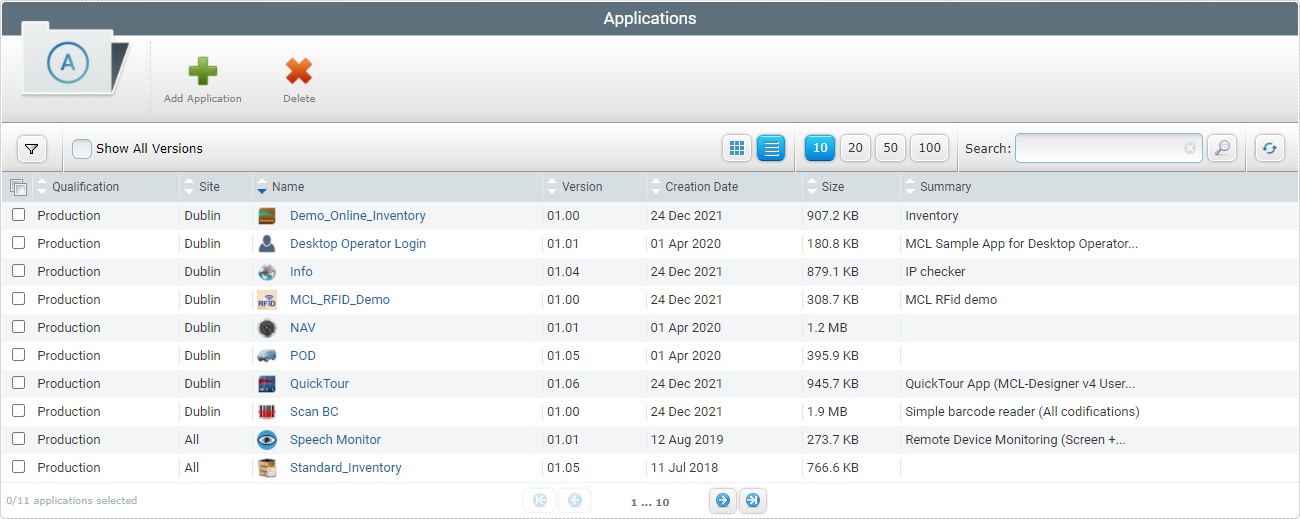
Task: Show 20 items per page
Action: point(855,148)
